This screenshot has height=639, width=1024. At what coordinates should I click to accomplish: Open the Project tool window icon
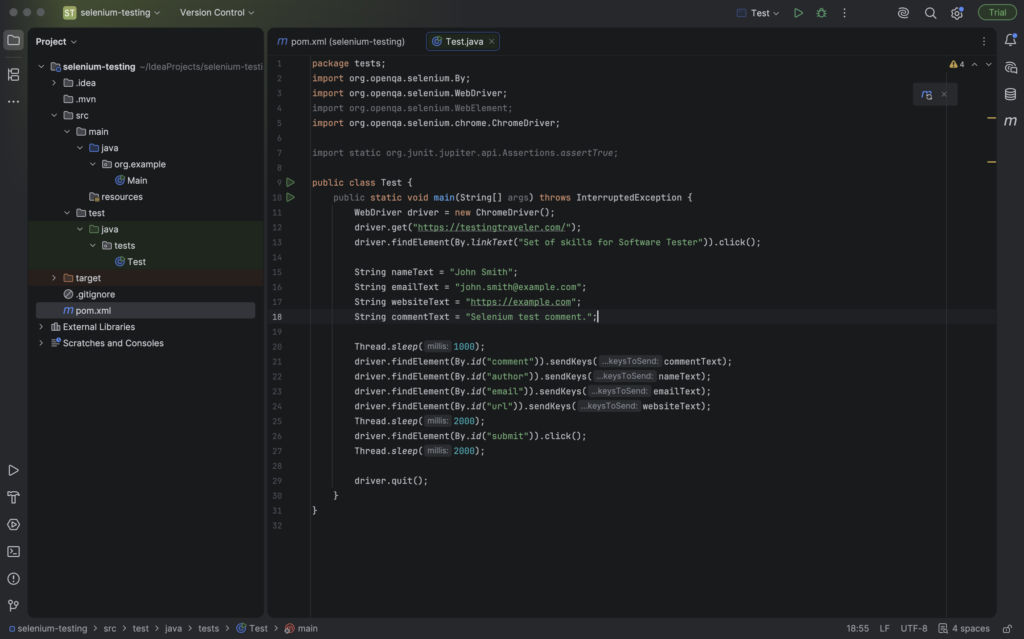[x=13, y=41]
